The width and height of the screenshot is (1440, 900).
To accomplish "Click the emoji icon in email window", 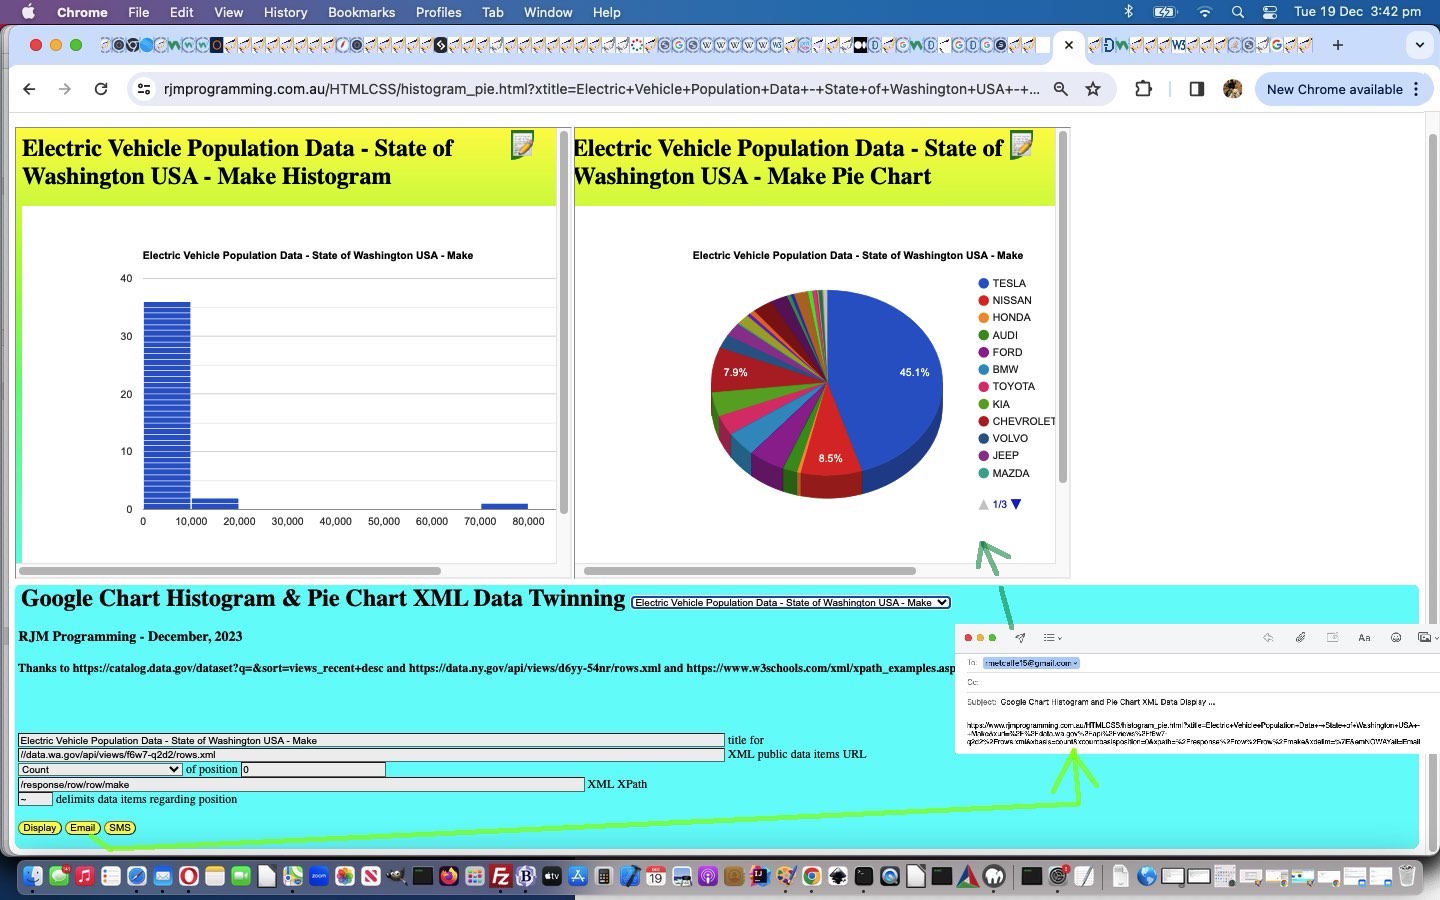I will click(x=1396, y=637).
